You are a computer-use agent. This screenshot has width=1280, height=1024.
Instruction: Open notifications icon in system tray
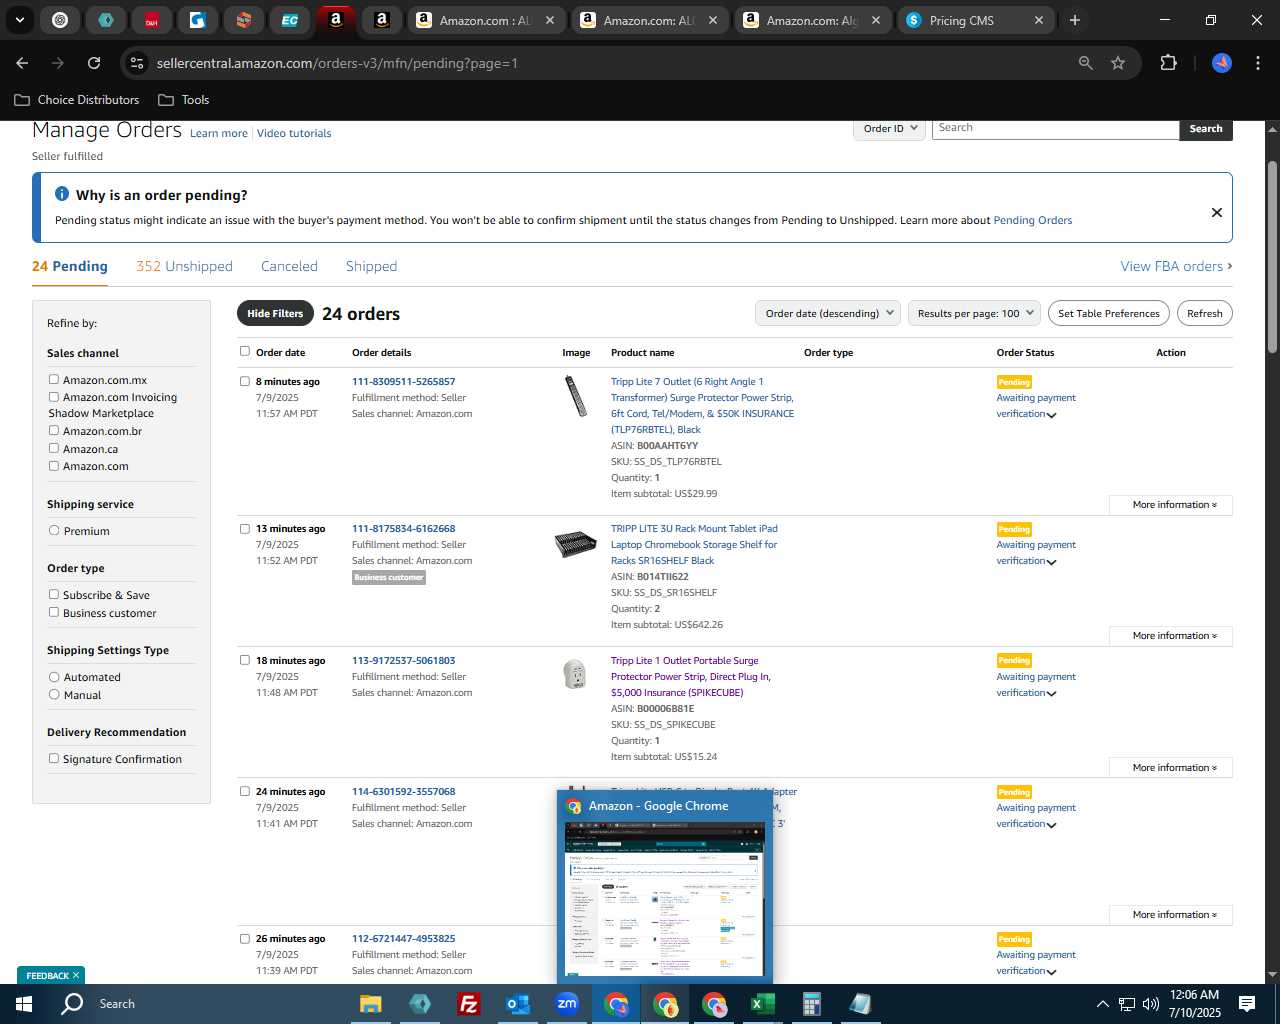(x=1247, y=1003)
